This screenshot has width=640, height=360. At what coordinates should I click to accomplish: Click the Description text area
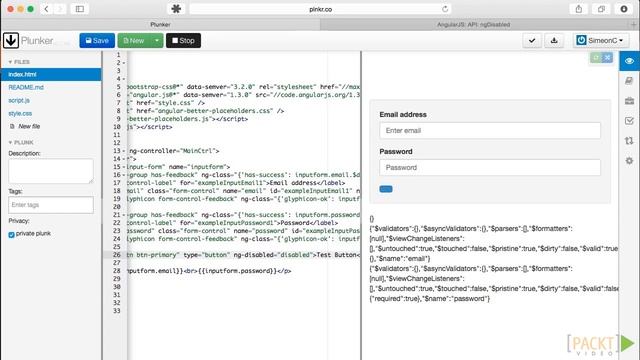click(51, 171)
